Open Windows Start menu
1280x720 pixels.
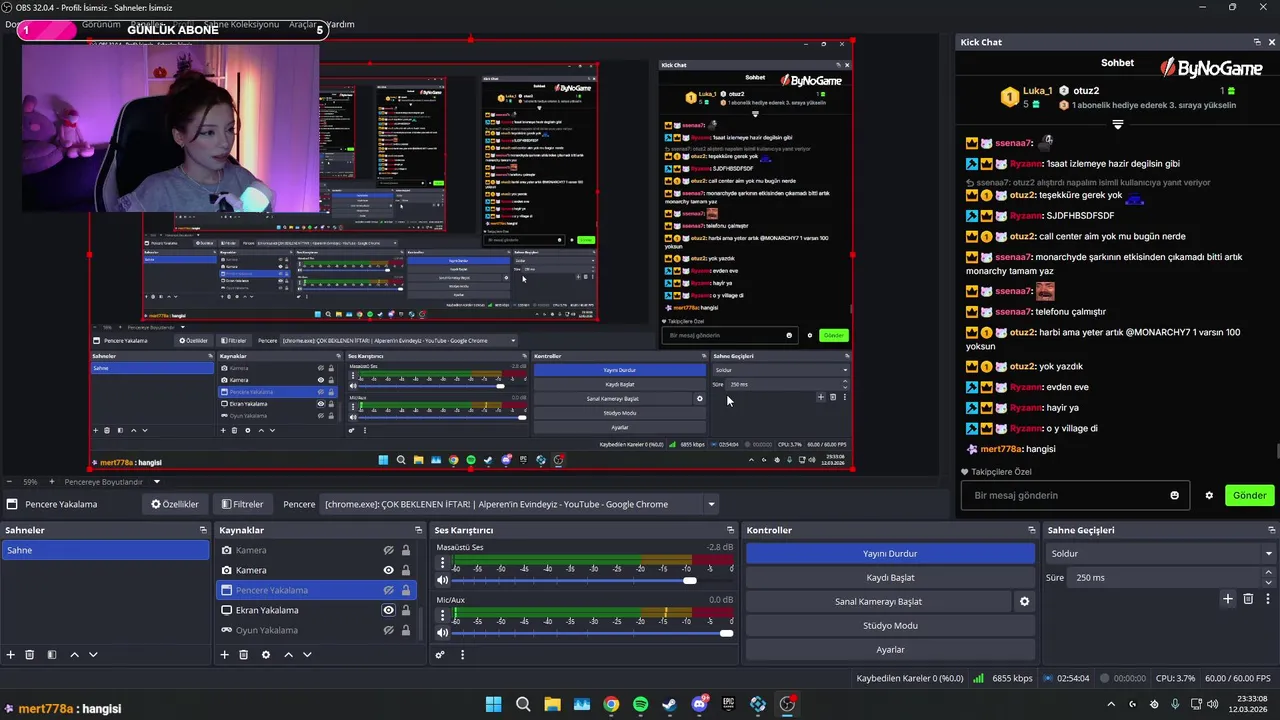tap(493, 704)
